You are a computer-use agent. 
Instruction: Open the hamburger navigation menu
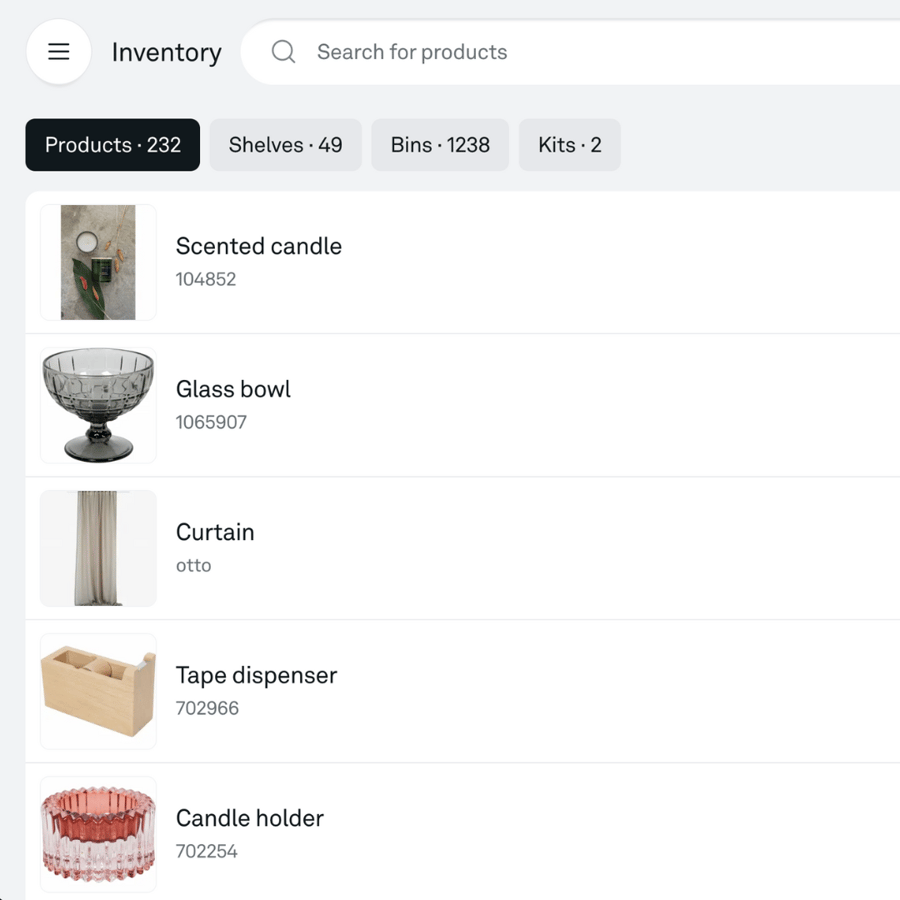58,52
